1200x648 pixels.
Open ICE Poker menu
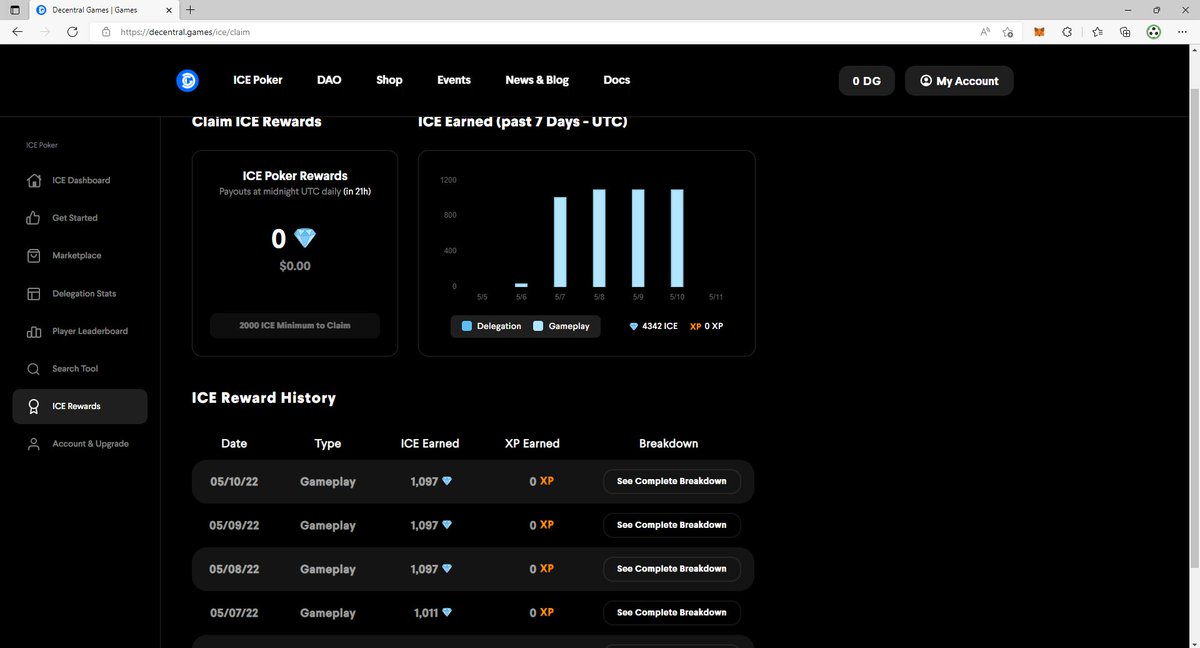(x=258, y=80)
